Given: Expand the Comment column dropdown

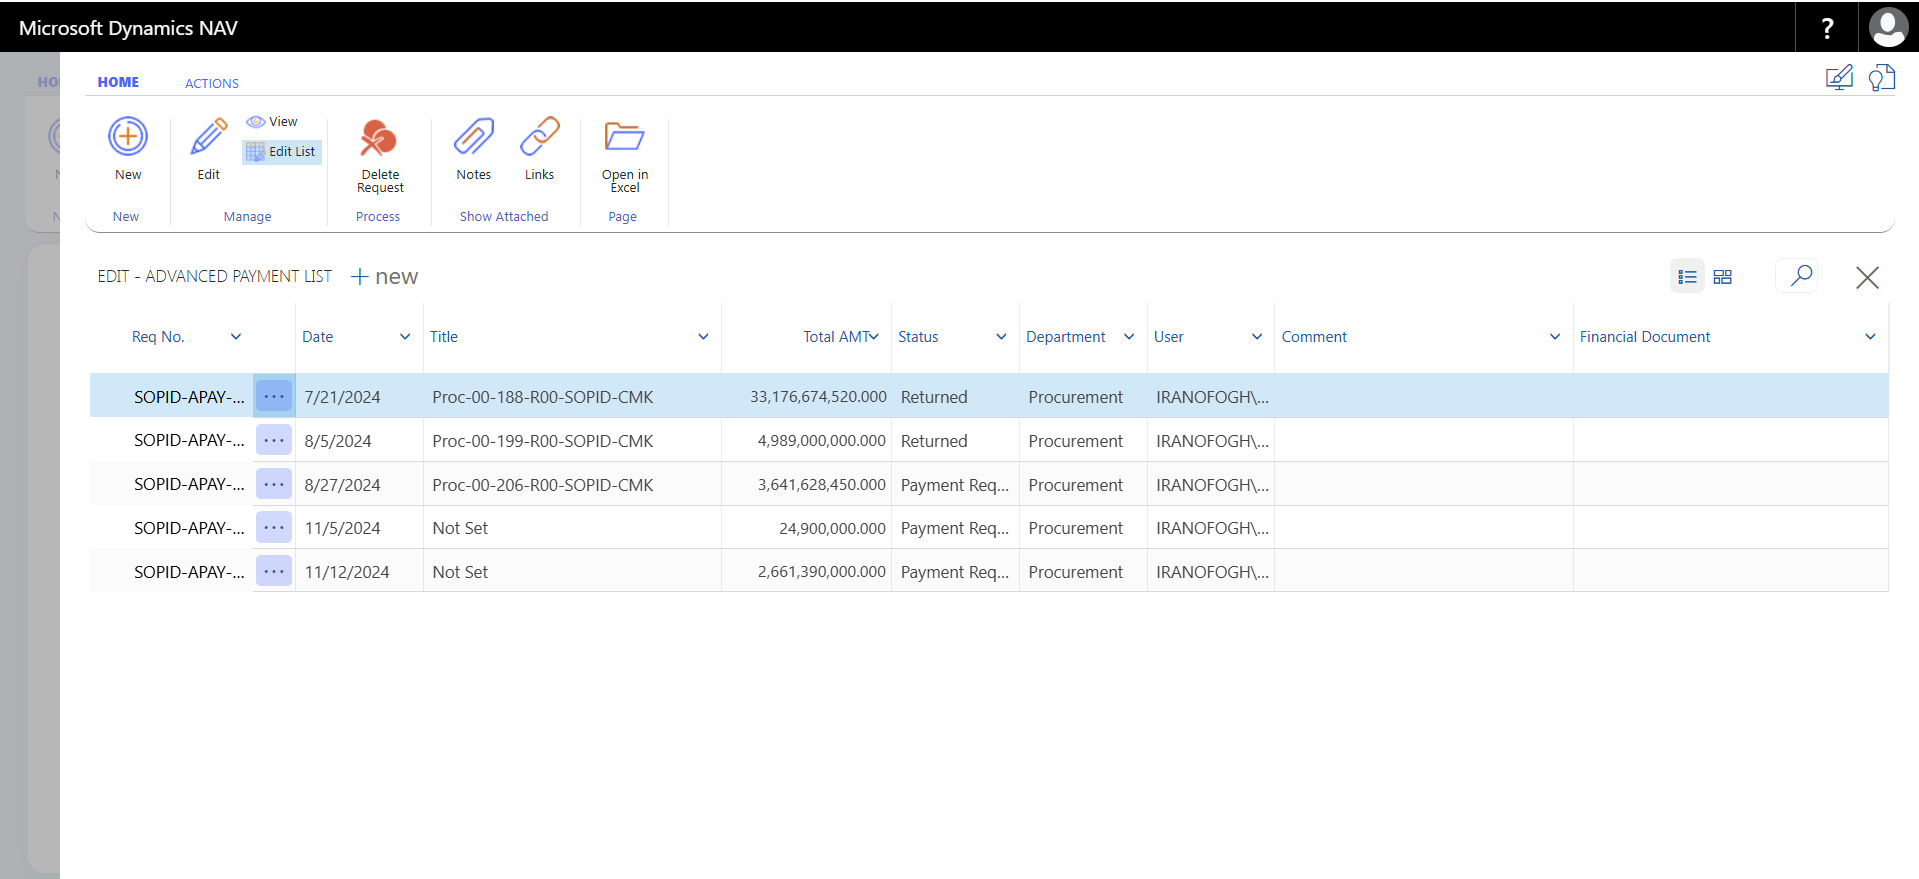Looking at the screenshot, I should pyautogui.click(x=1555, y=337).
